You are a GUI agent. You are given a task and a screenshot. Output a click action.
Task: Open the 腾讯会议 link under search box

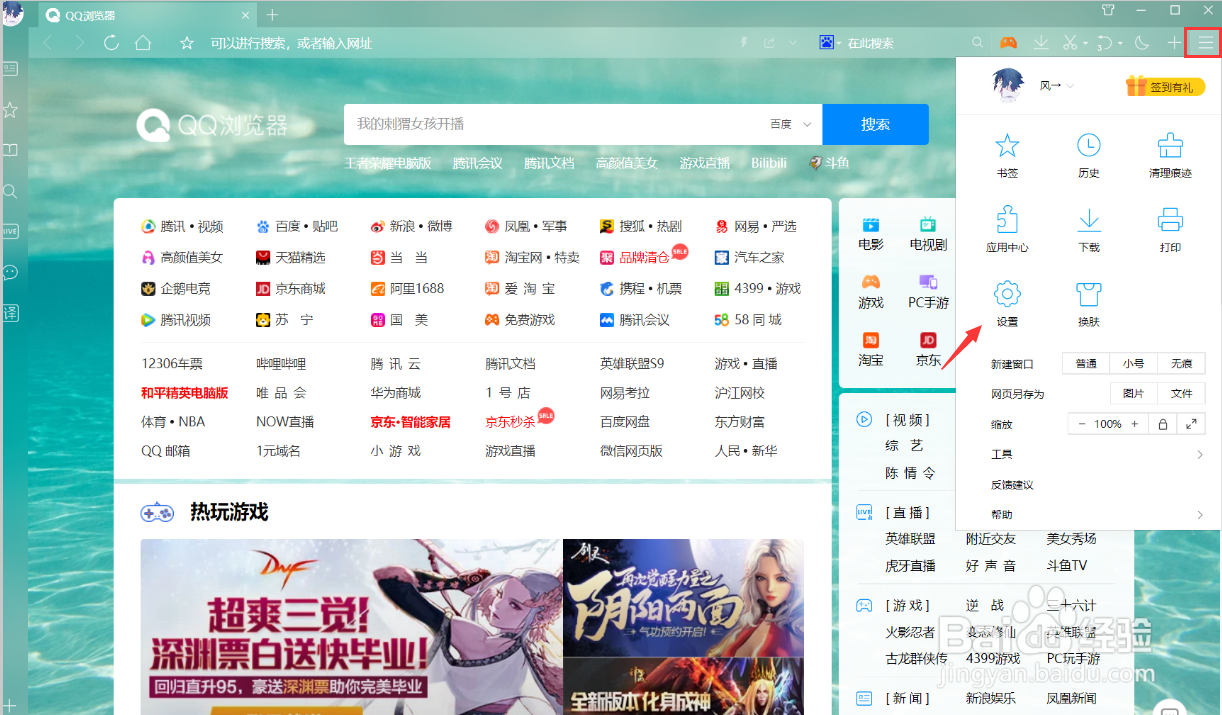click(x=477, y=163)
